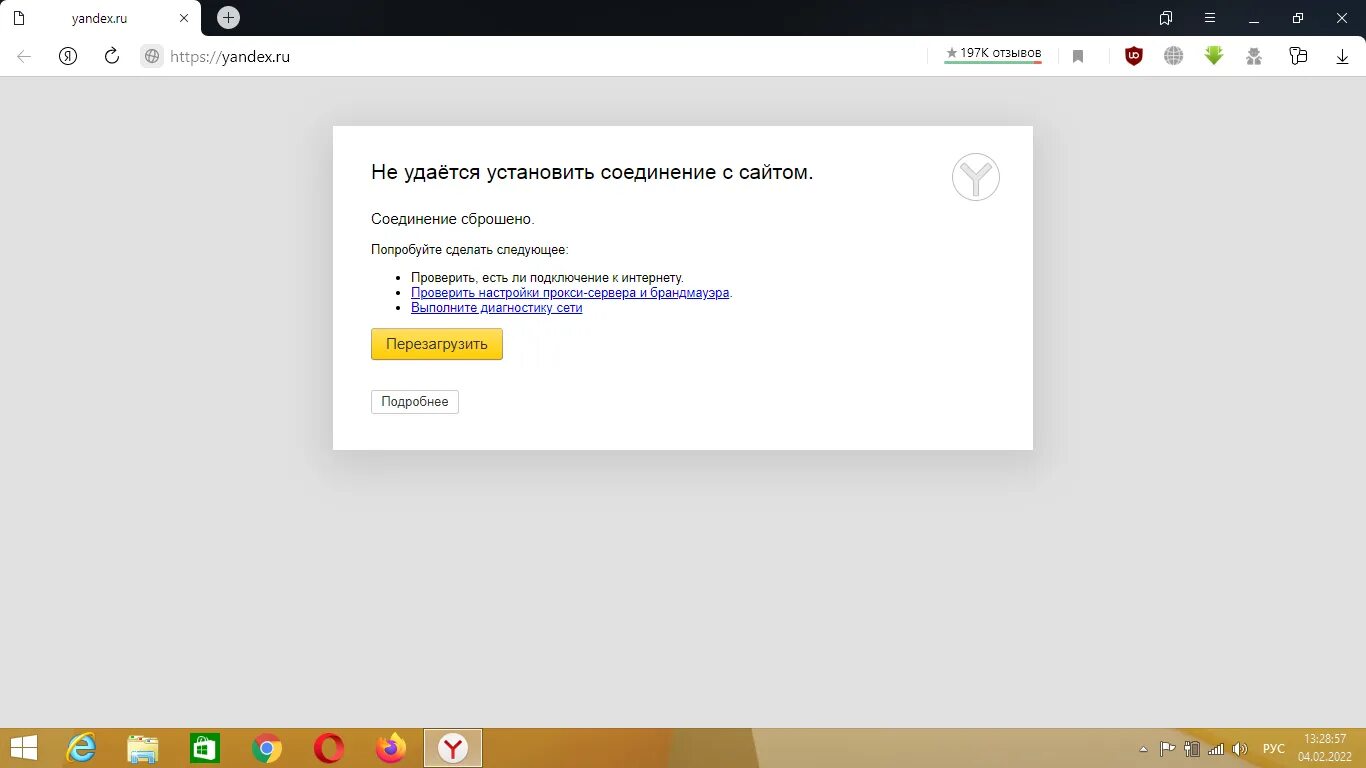This screenshot has height=768, width=1366.
Task: Click the Подробнее details button
Action: point(415,402)
